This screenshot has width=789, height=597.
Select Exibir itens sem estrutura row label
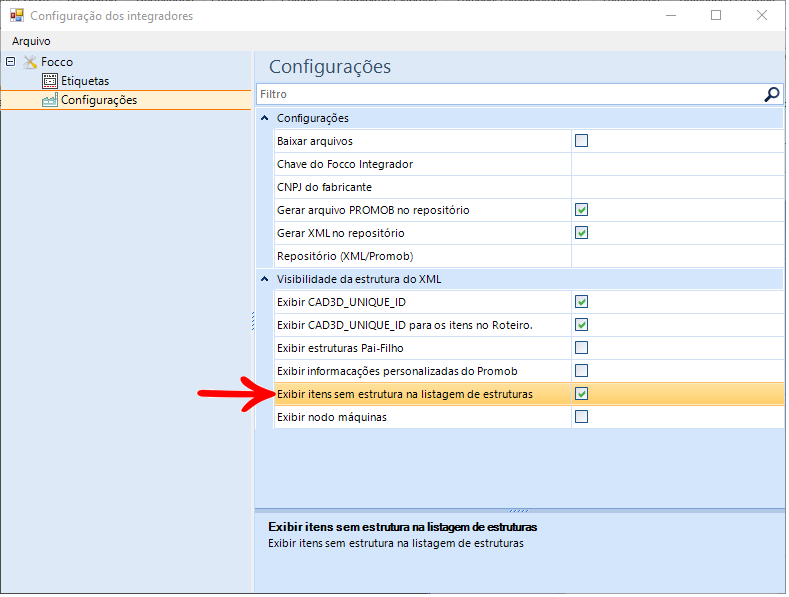[405, 395]
